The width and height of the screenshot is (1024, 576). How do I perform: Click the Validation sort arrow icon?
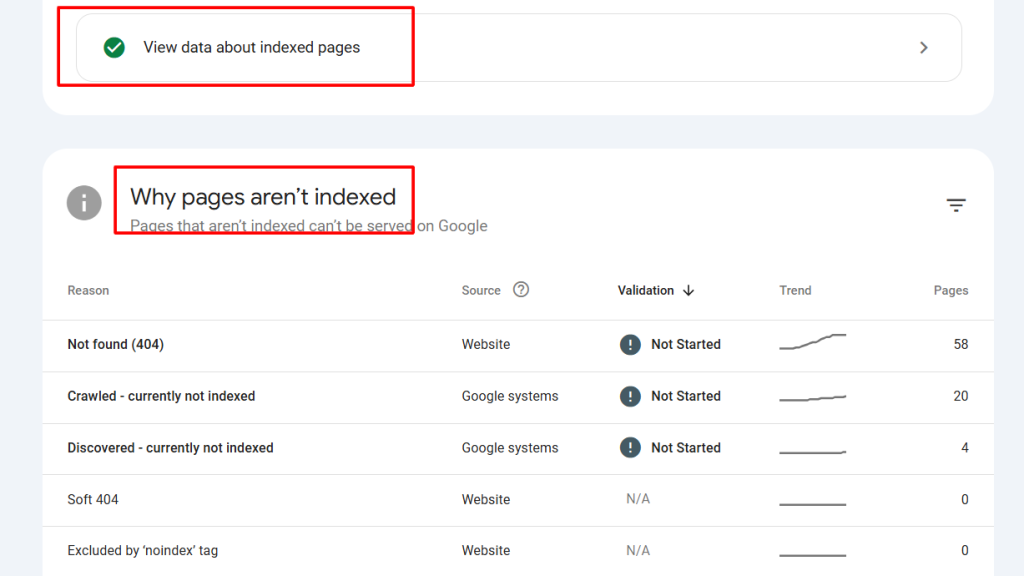coord(689,290)
